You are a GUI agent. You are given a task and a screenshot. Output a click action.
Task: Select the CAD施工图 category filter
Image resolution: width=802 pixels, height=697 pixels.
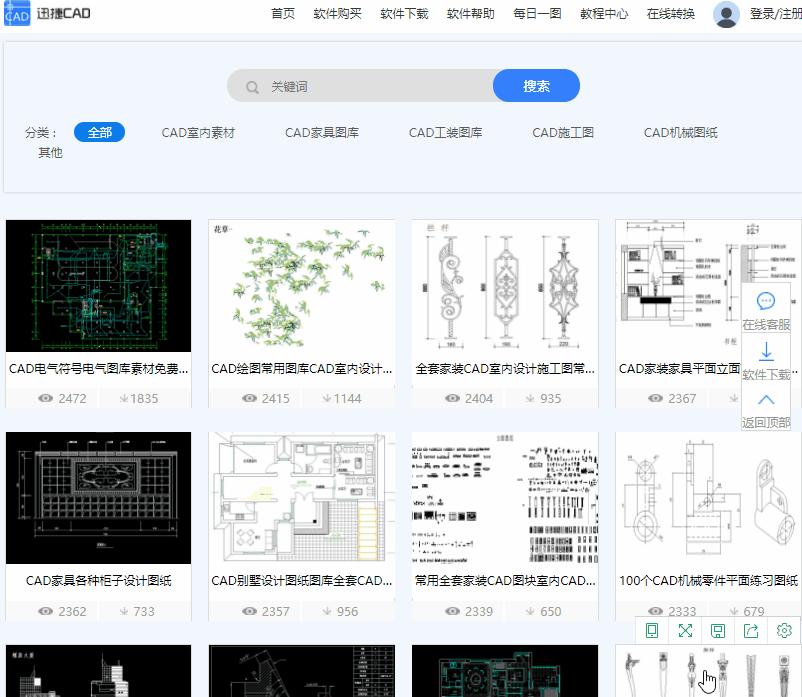pyautogui.click(x=562, y=131)
